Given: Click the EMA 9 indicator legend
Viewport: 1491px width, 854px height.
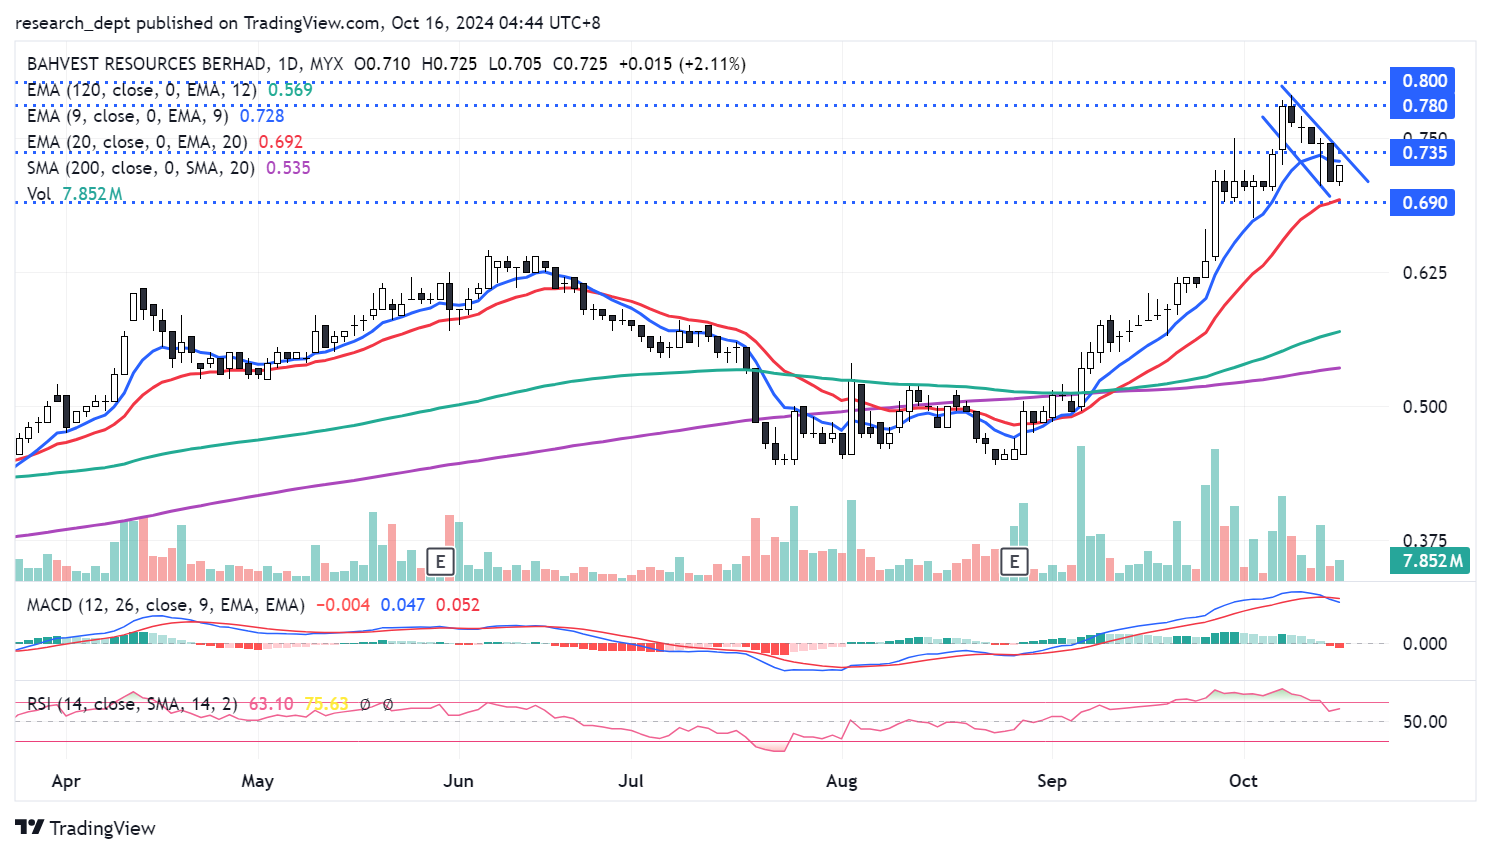Looking at the screenshot, I should click(x=127, y=116).
